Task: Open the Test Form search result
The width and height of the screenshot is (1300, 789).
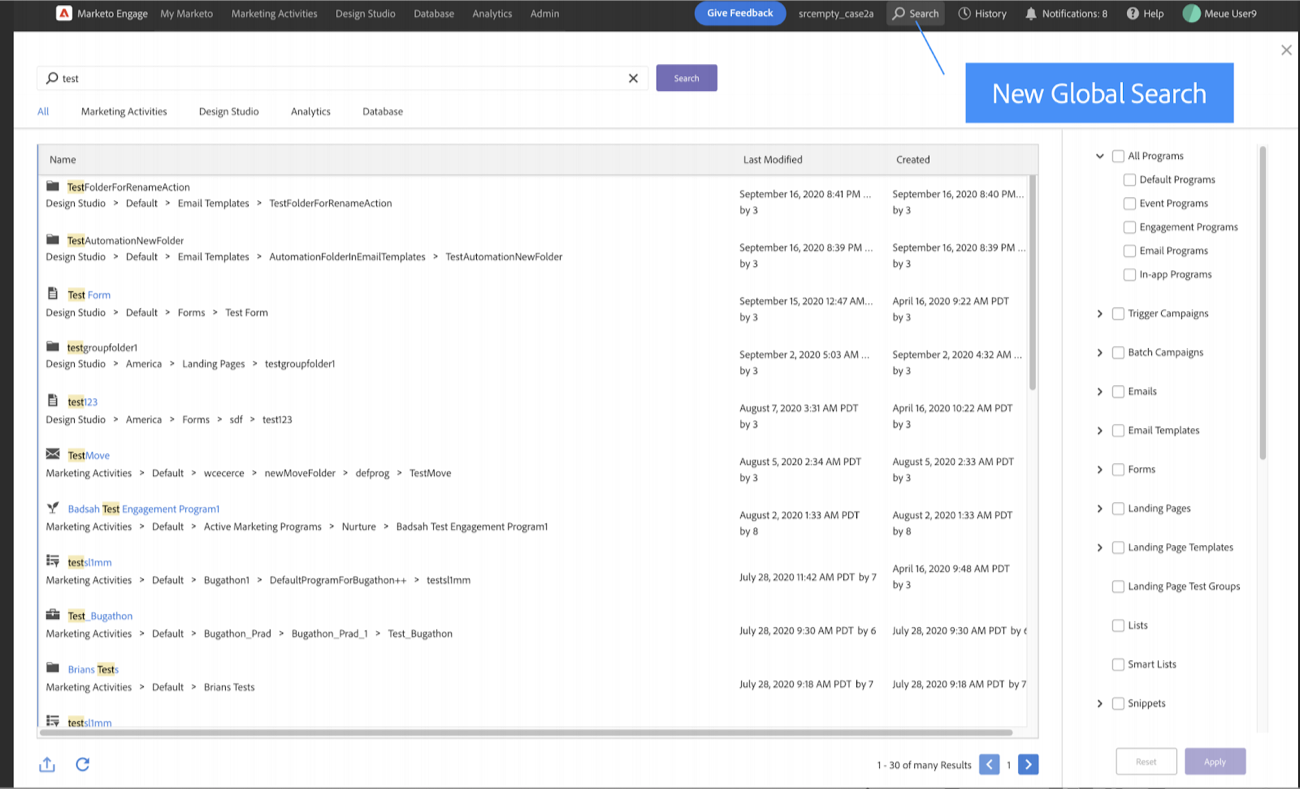Action: [x=88, y=294]
